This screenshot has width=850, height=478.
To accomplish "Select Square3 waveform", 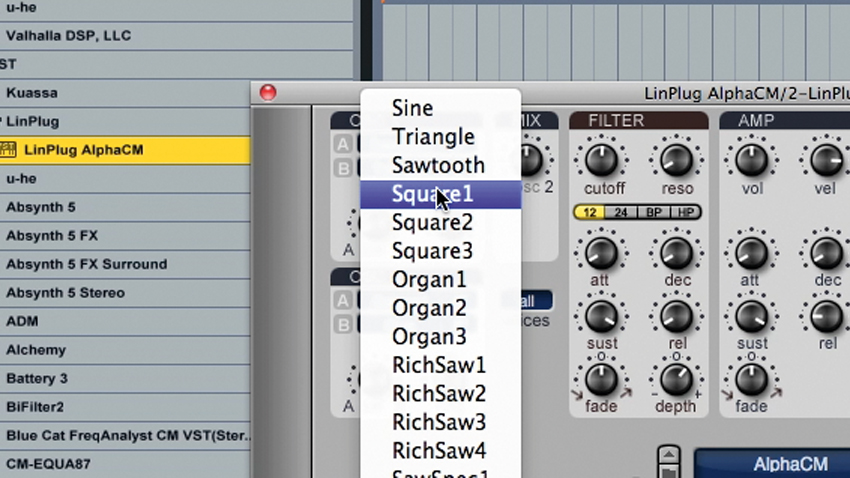I will [440, 251].
